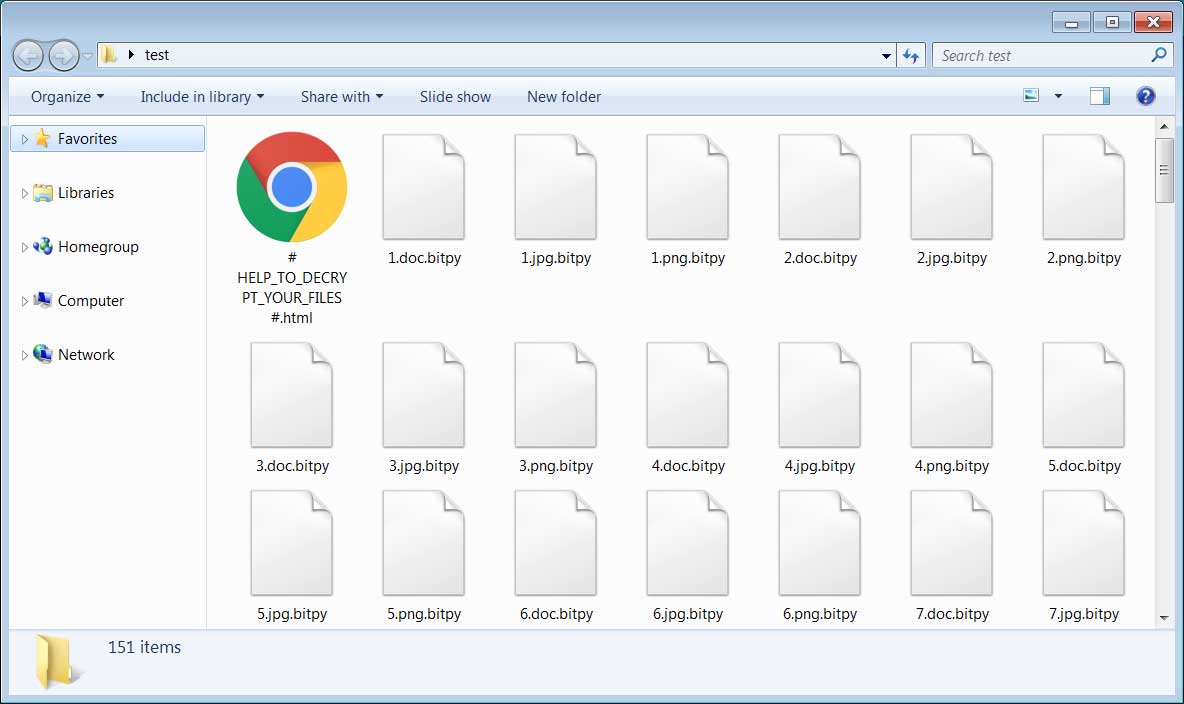Expand the breadcrumb arrow before test
The image size is (1184, 704).
[131, 55]
